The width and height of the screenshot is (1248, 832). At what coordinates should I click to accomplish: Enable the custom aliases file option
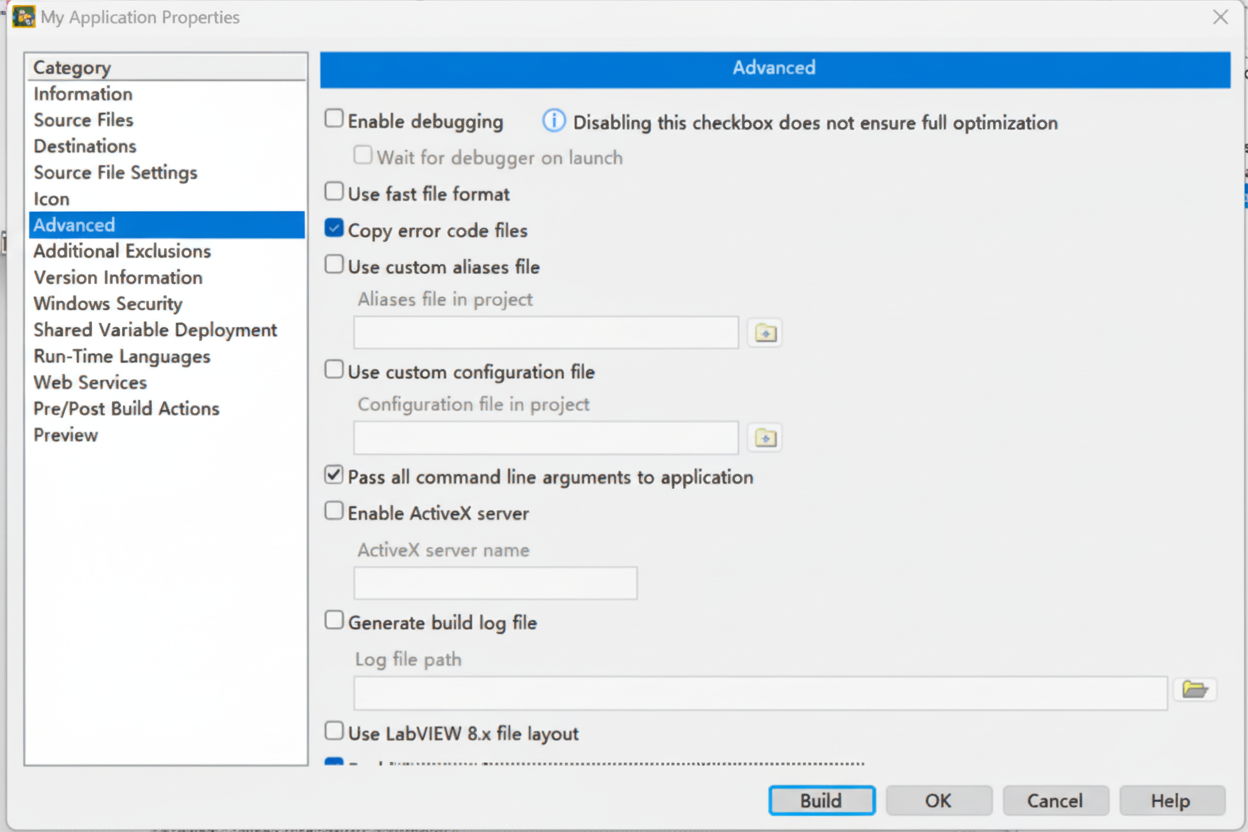[x=333, y=263]
